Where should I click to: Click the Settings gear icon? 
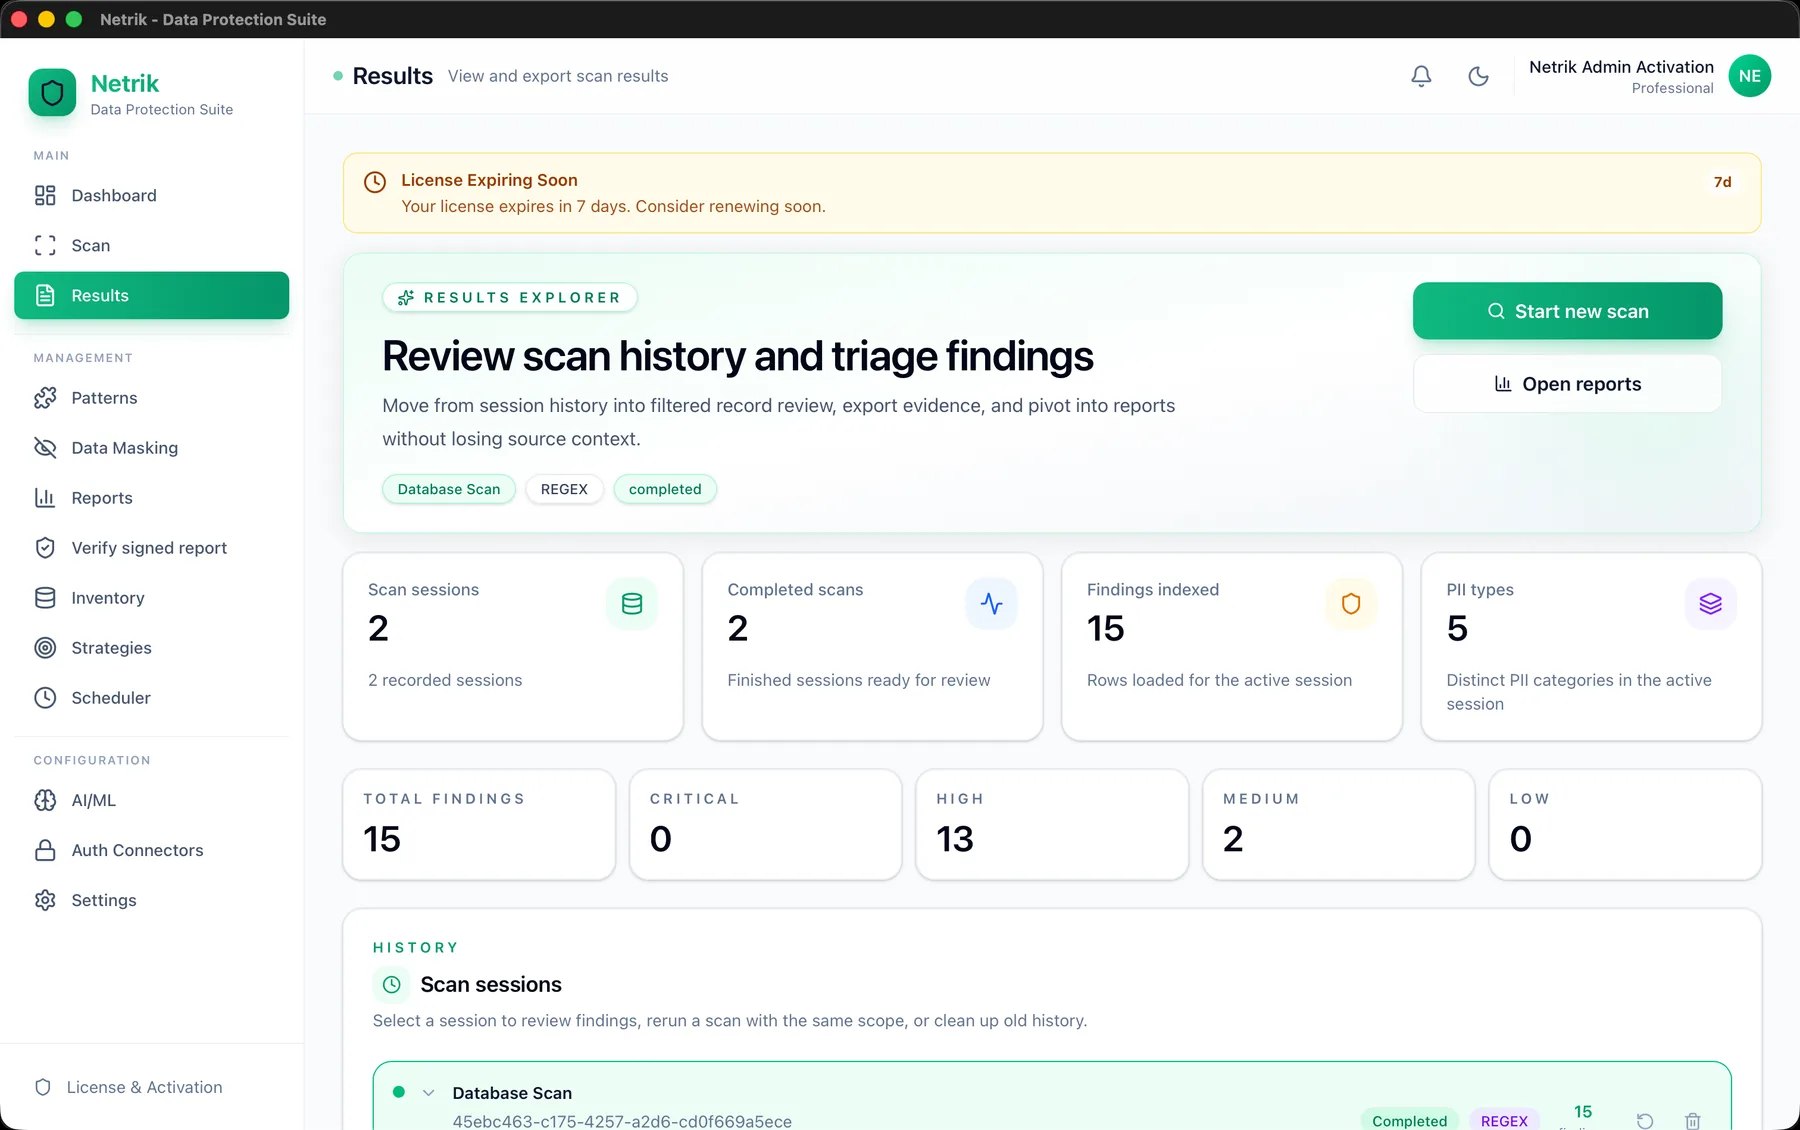45,900
